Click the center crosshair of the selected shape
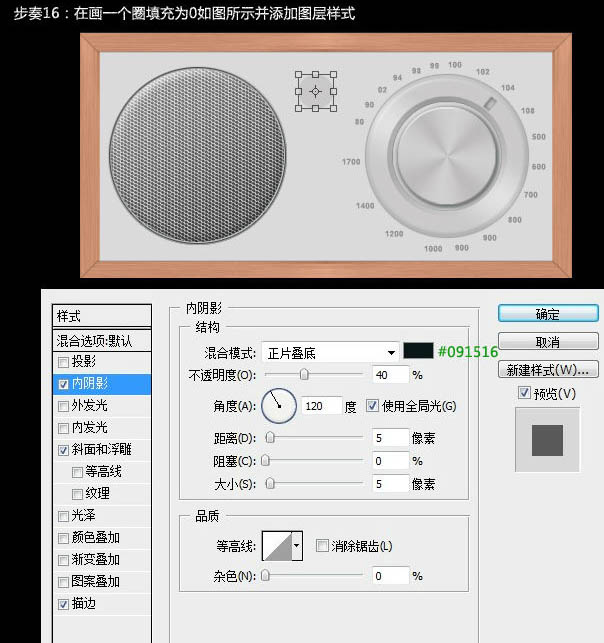 click(315, 91)
